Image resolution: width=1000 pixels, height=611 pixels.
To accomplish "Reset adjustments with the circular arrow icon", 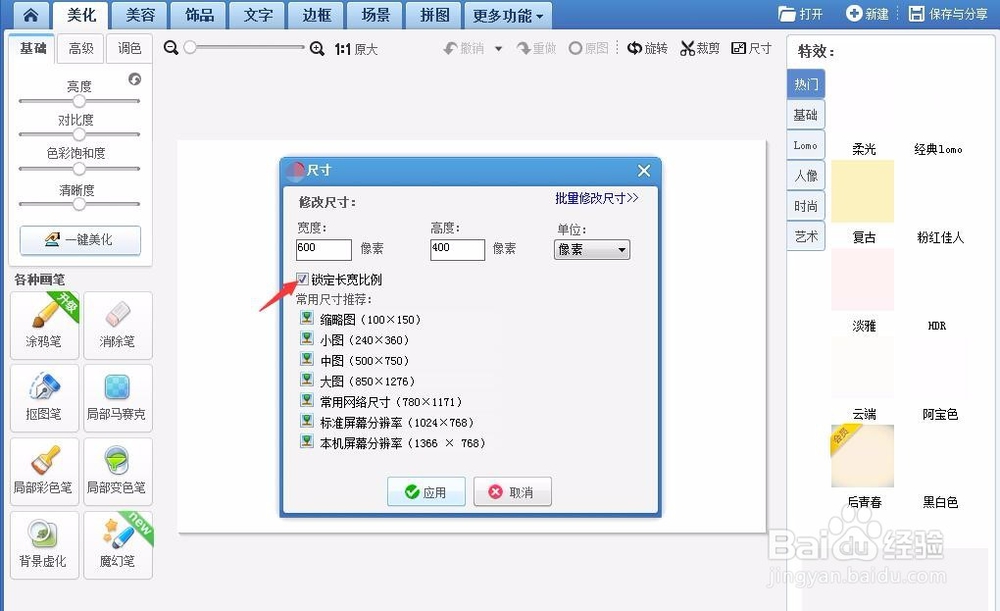I will (x=135, y=79).
